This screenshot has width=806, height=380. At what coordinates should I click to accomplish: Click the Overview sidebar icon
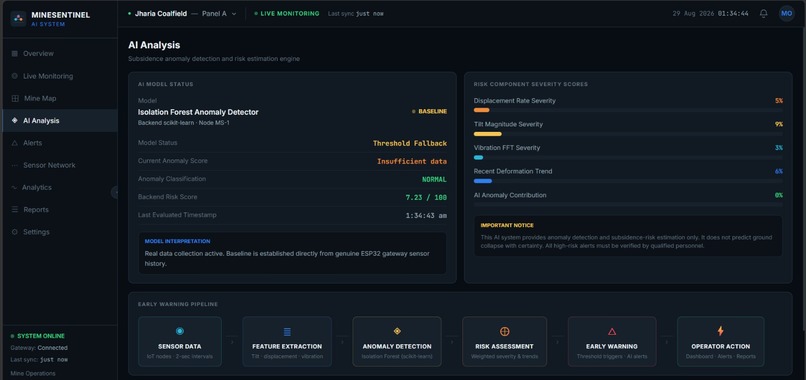coord(14,53)
